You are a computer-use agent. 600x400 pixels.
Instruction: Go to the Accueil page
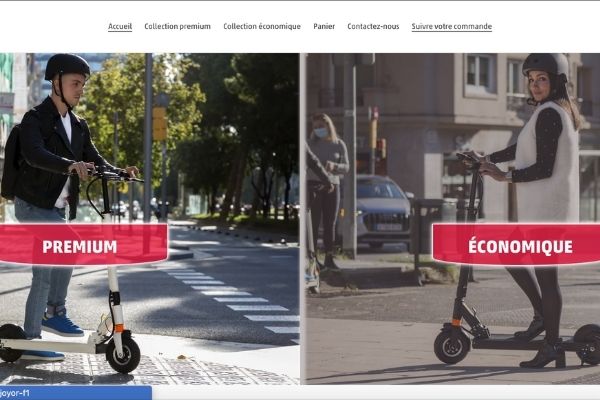click(x=120, y=26)
